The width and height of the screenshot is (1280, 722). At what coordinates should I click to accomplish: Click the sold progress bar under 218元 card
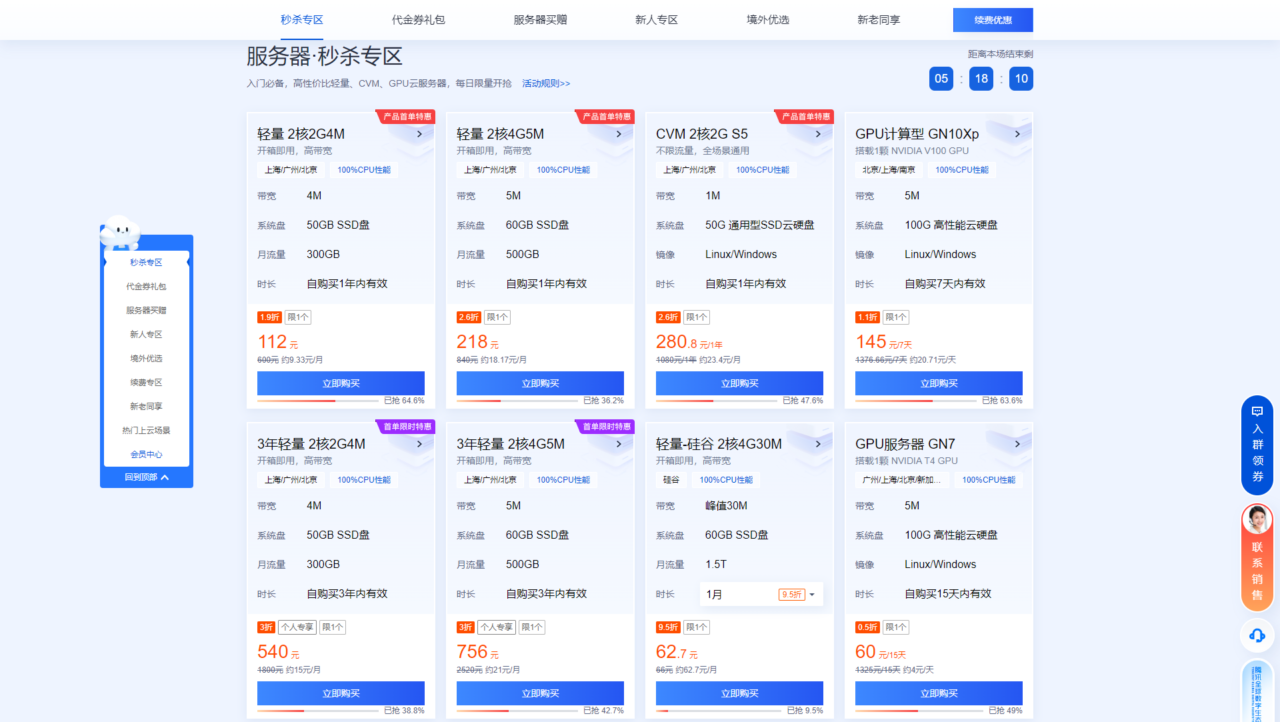click(x=517, y=401)
